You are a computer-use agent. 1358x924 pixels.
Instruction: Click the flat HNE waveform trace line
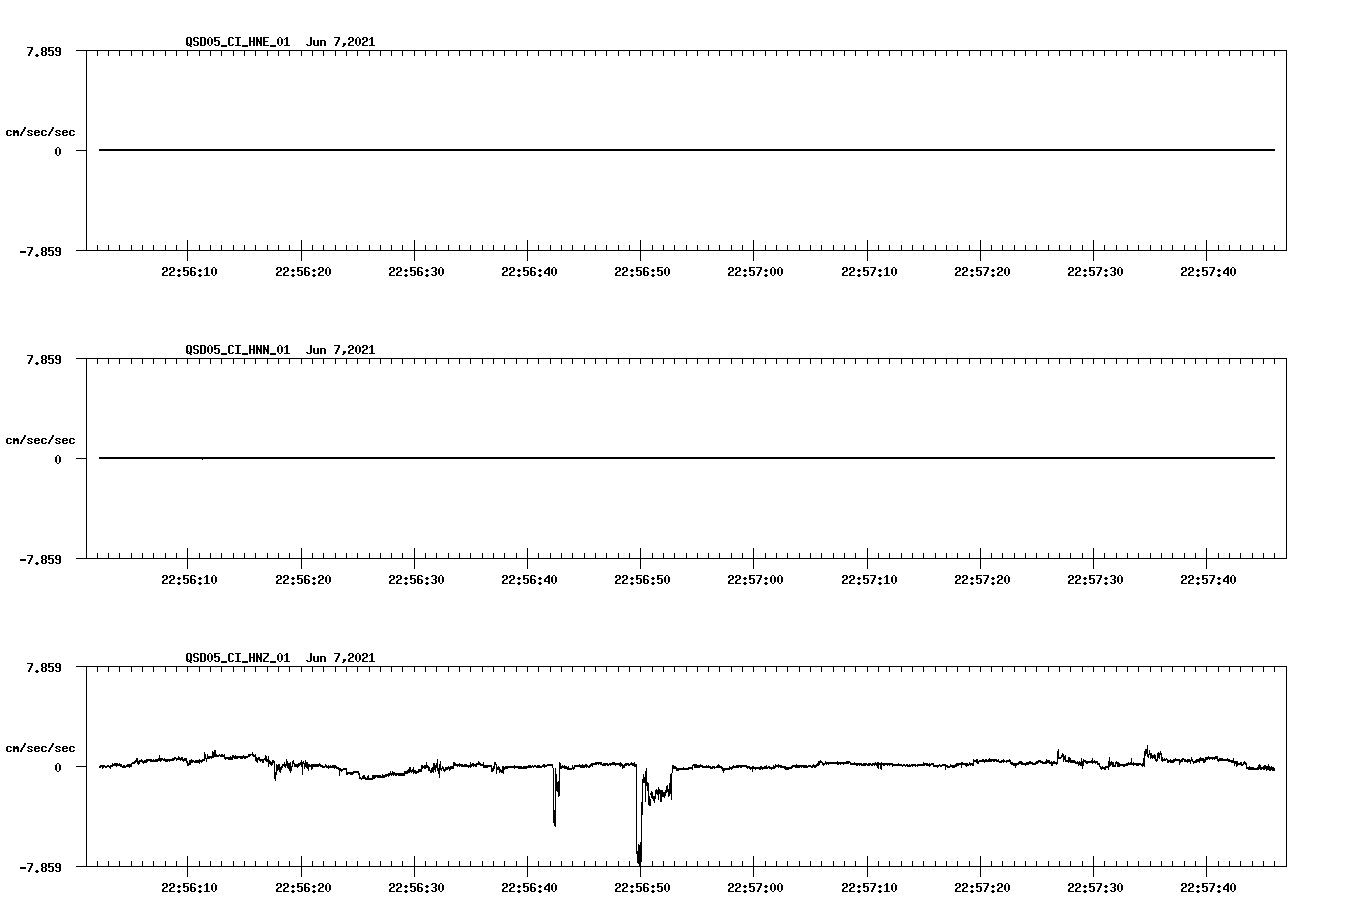coord(687,150)
